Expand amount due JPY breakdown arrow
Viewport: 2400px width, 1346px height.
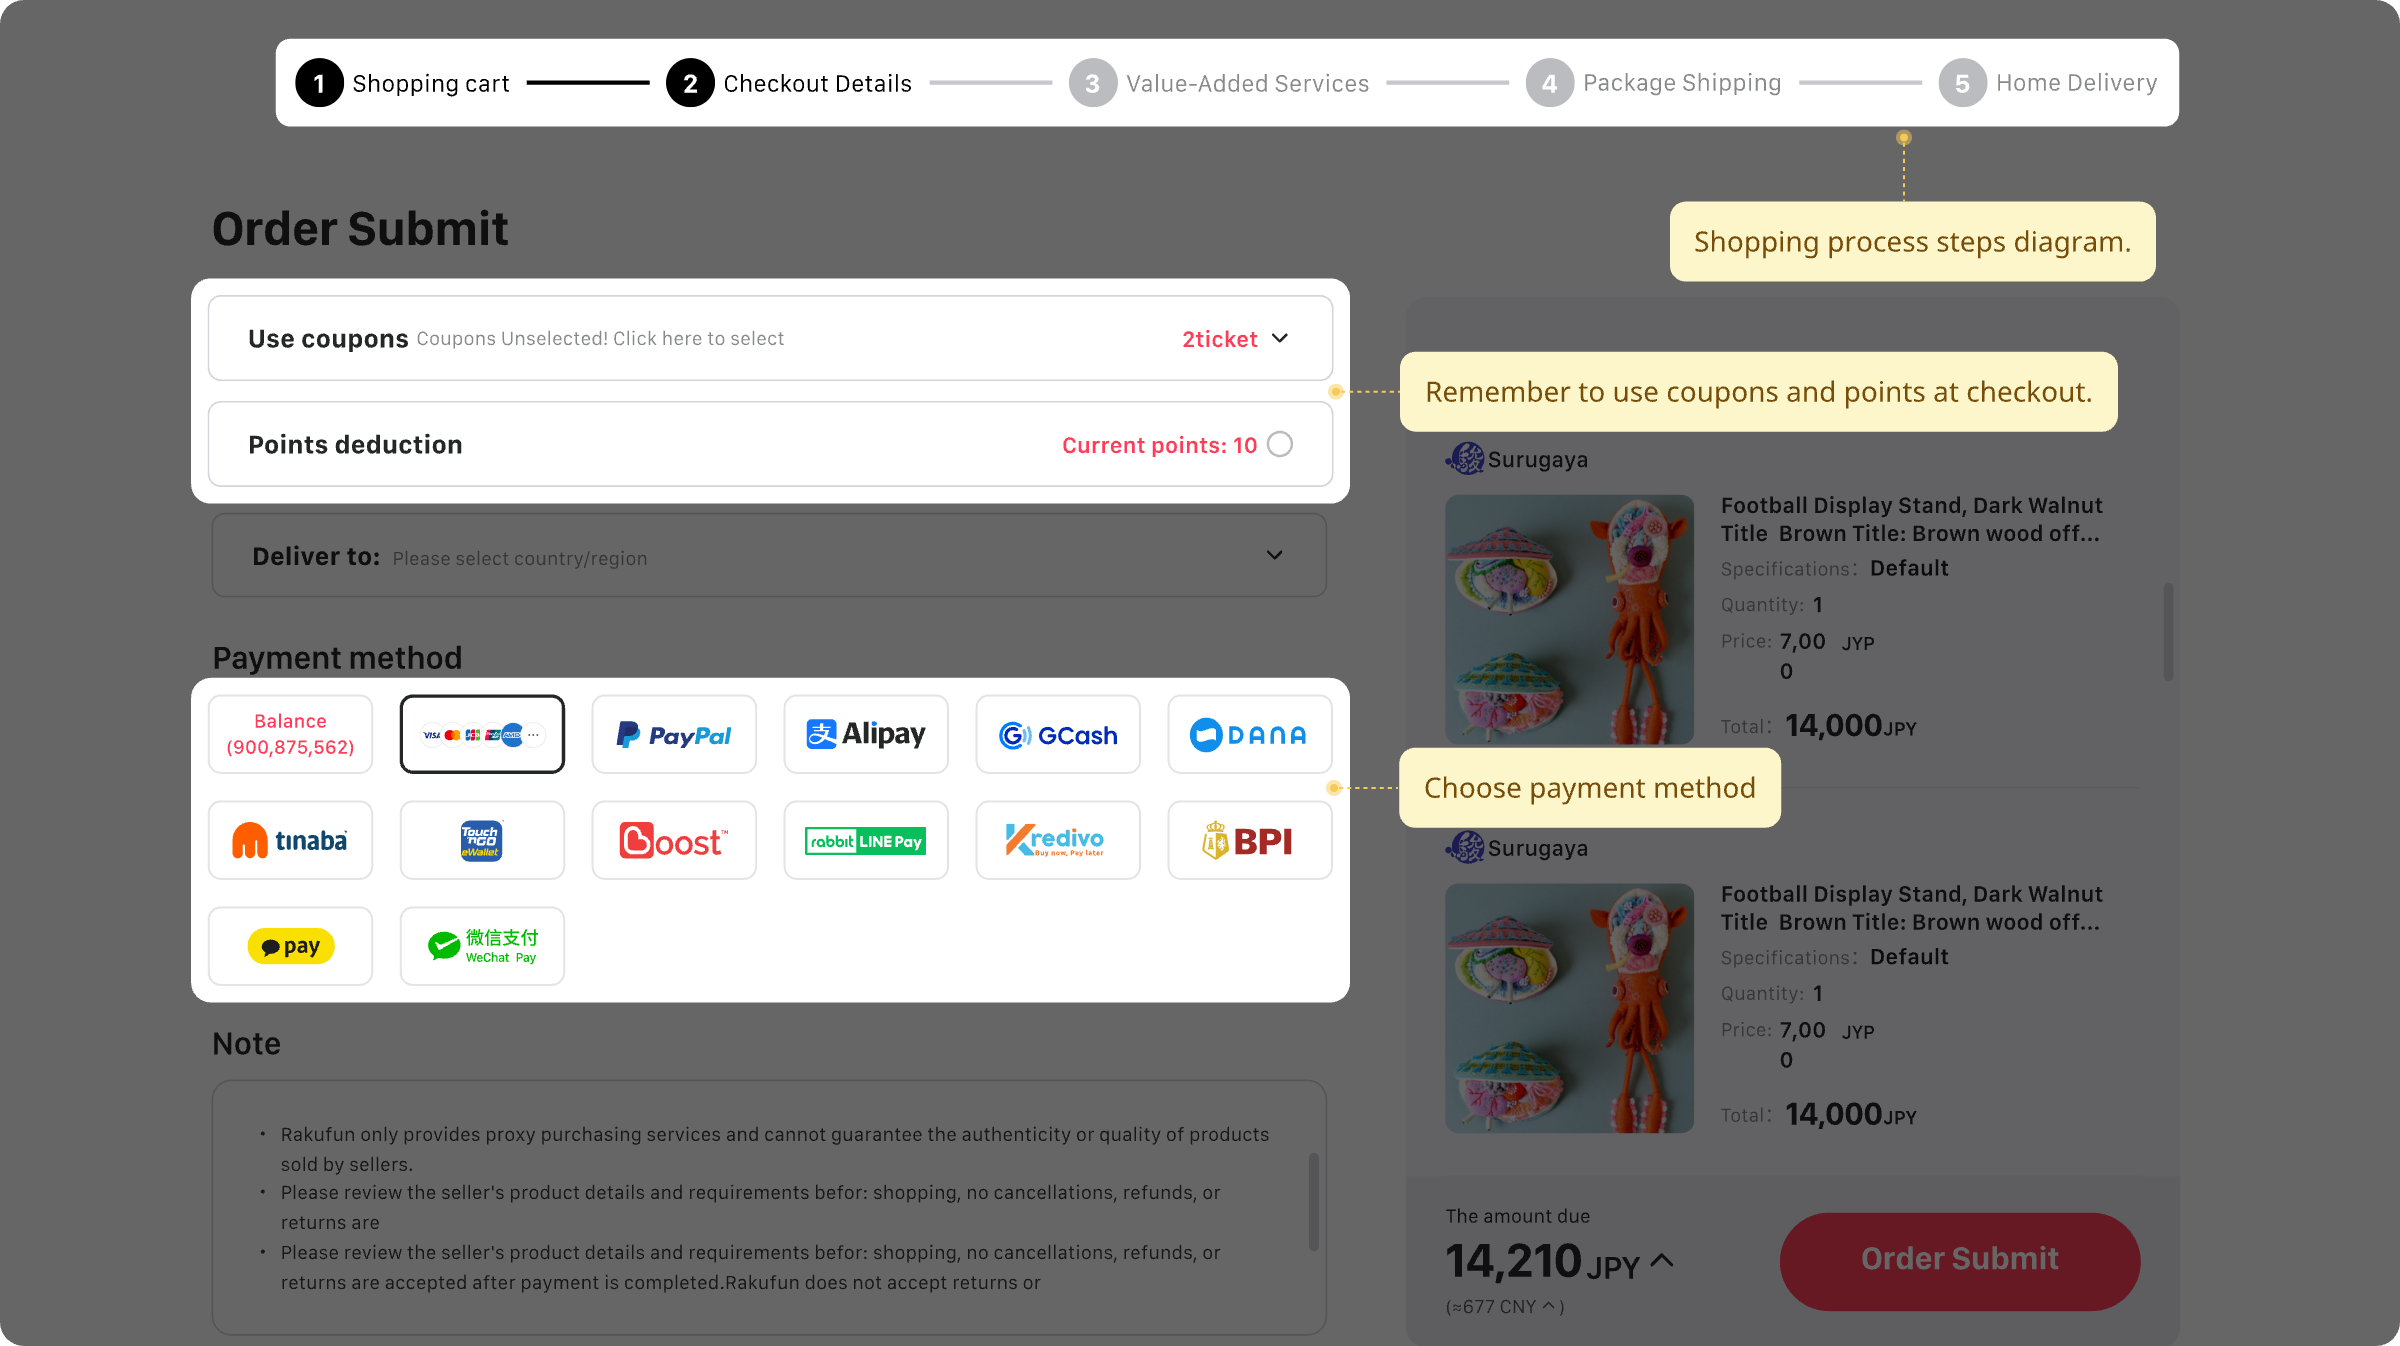coord(1662,1261)
